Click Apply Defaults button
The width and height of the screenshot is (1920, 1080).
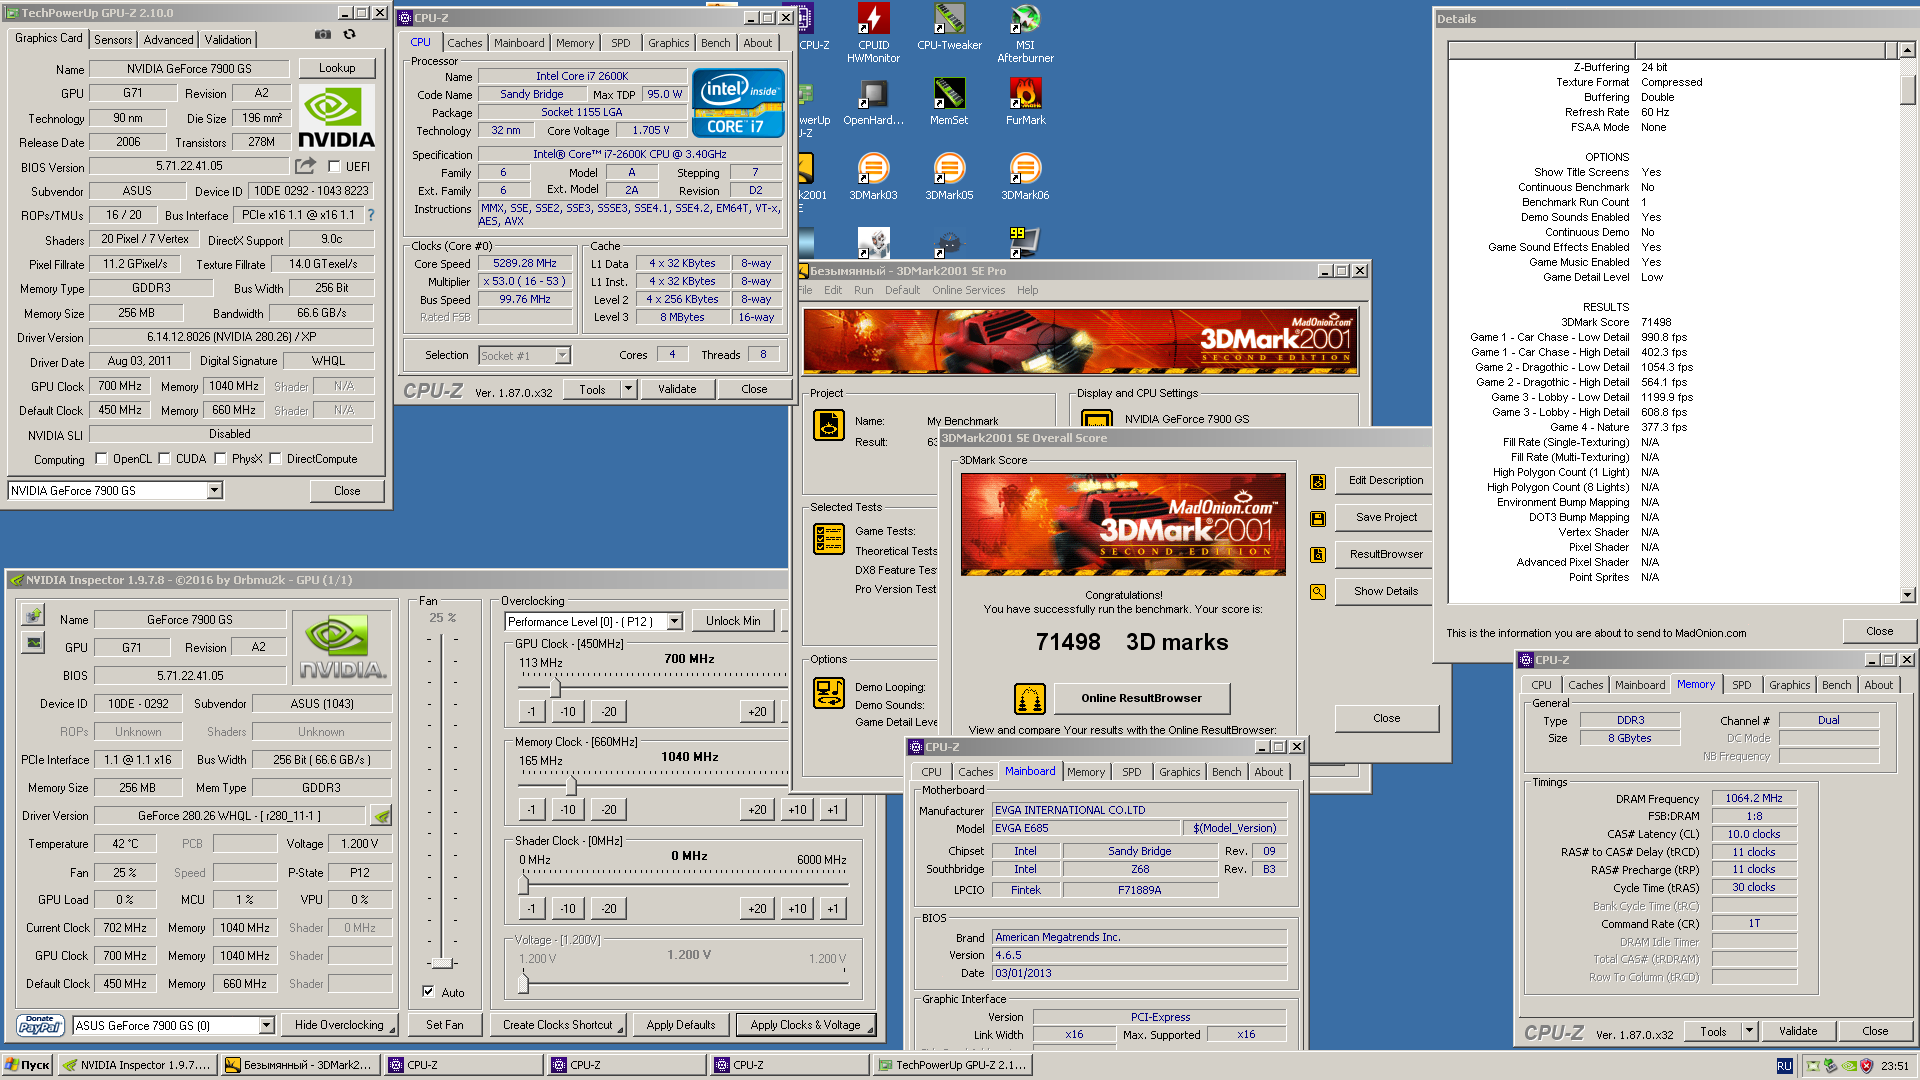[x=680, y=1025]
